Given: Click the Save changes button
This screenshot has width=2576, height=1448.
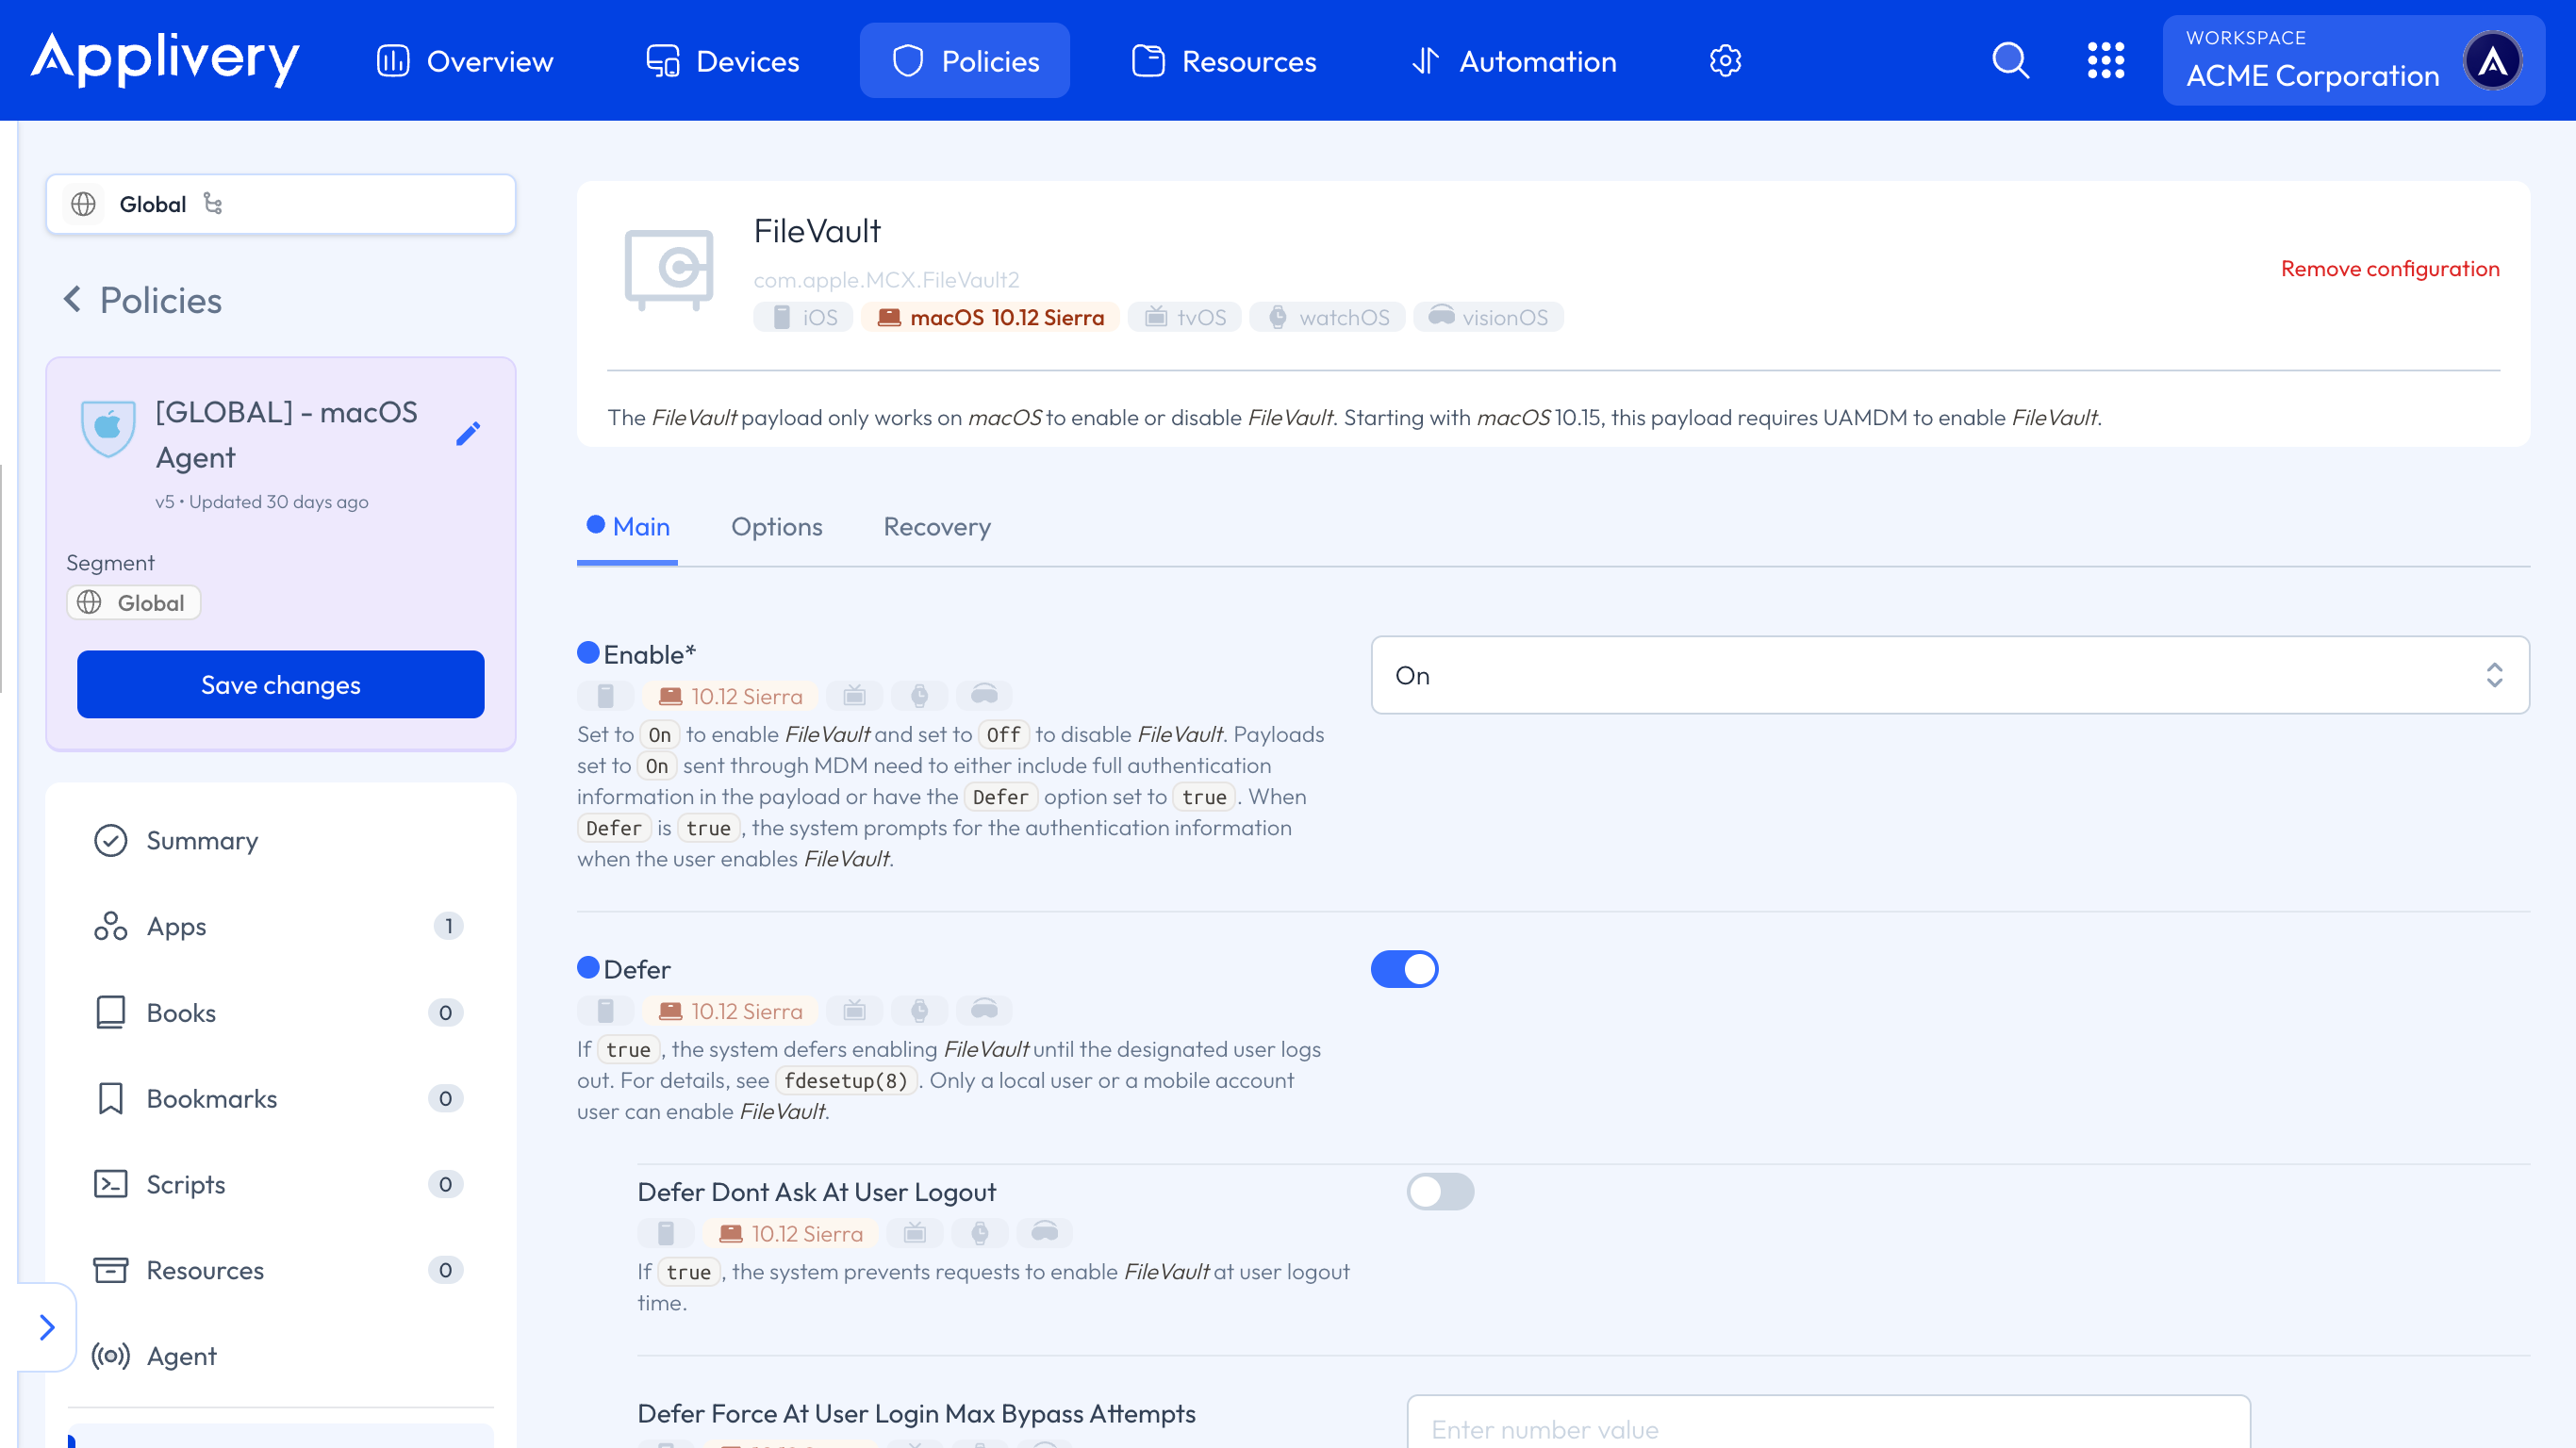Looking at the screenshot, I should click(280, 684).
